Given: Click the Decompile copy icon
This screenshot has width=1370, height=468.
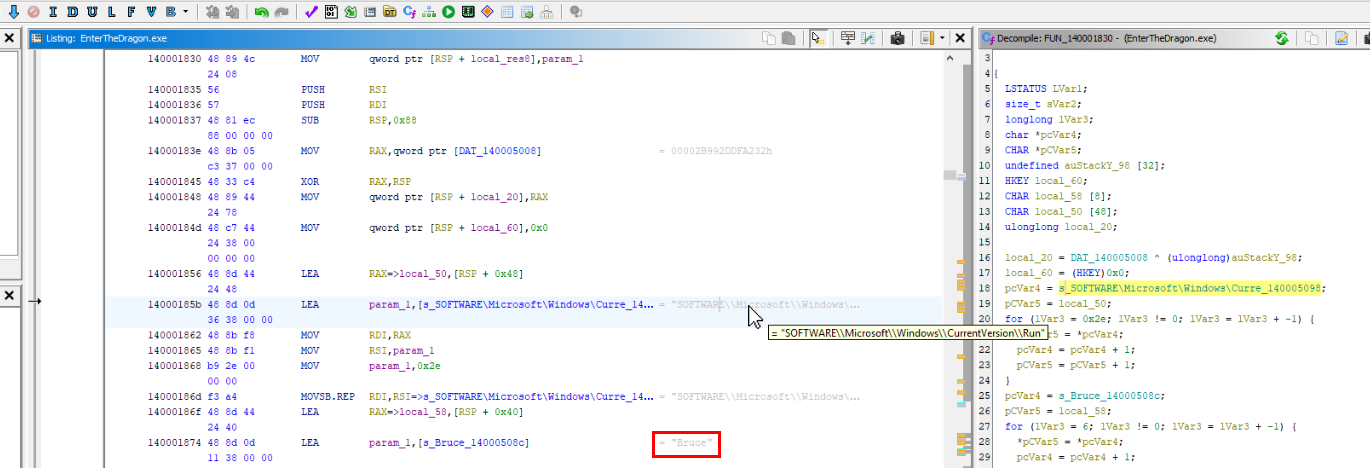Looking at the screenshot, I should 1313,38.
